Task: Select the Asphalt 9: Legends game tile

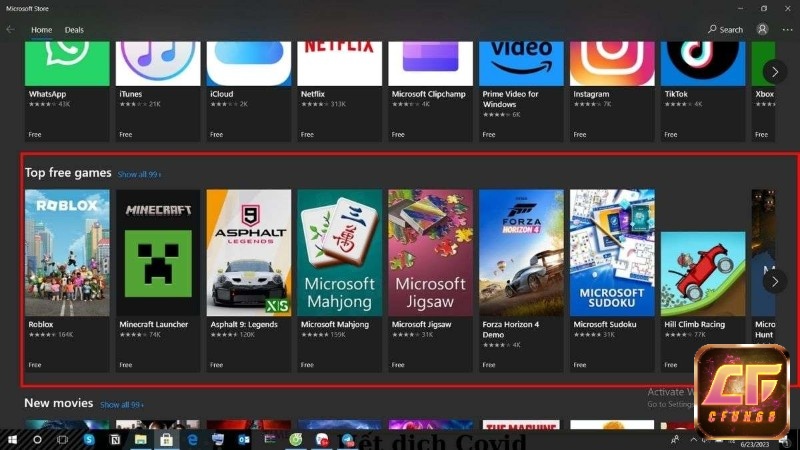Action: [248, 280]
